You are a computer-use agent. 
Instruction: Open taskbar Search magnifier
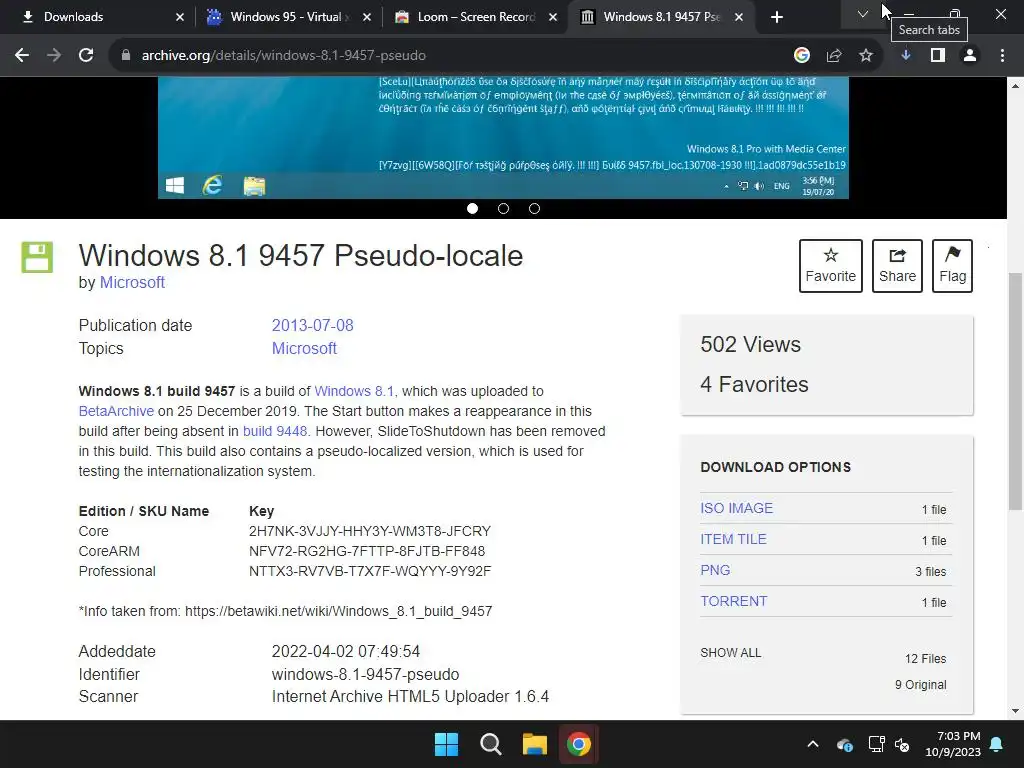coord(490,744)
